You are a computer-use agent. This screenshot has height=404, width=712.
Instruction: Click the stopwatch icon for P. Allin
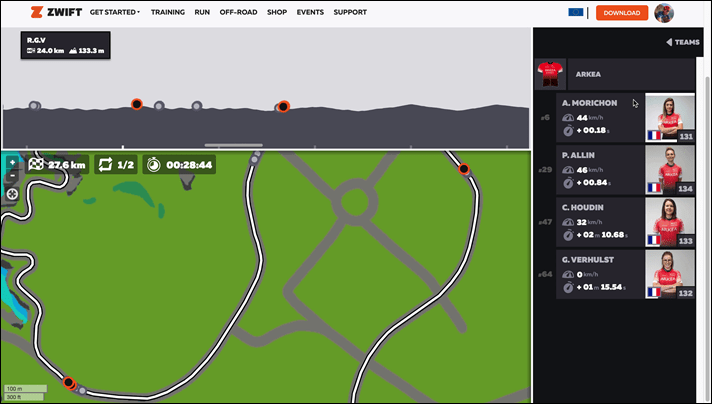click(568, 183)
